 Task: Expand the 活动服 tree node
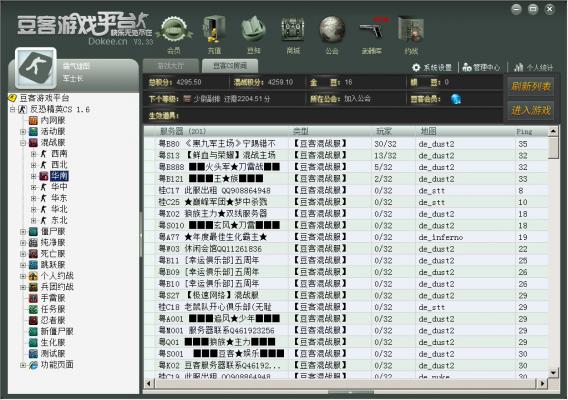(23, 132)
